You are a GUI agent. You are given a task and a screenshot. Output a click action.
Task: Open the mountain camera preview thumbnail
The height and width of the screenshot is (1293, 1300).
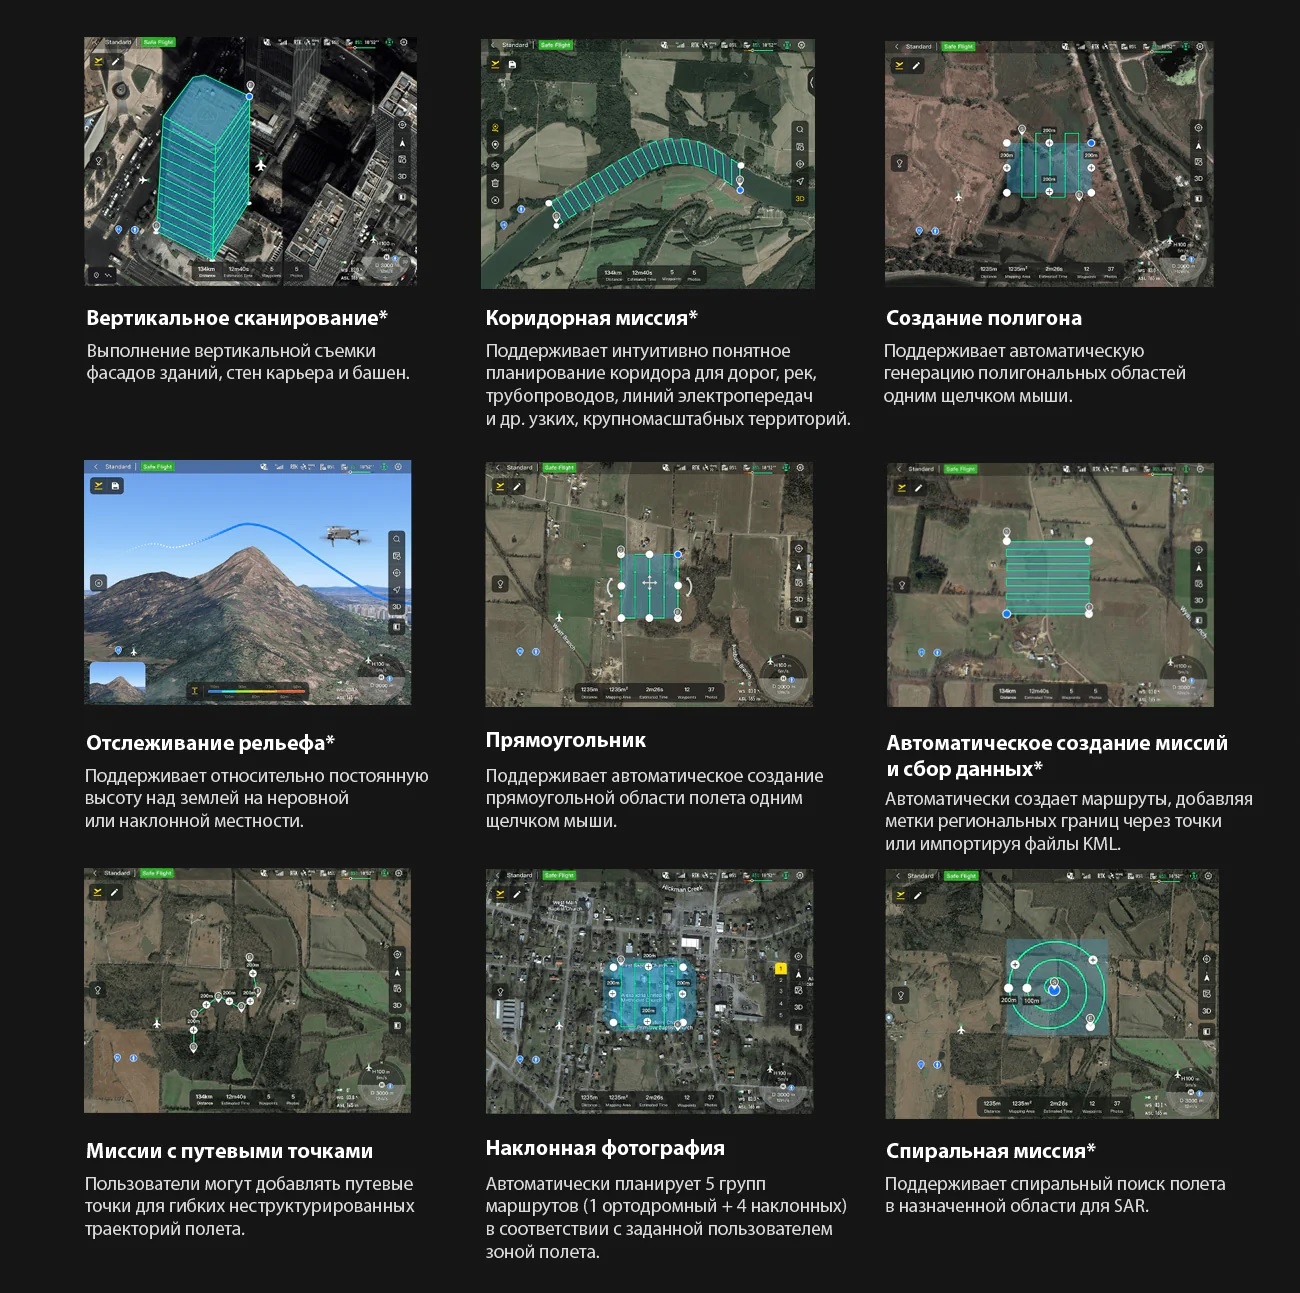pyautogui.click(x=117, y=682)
